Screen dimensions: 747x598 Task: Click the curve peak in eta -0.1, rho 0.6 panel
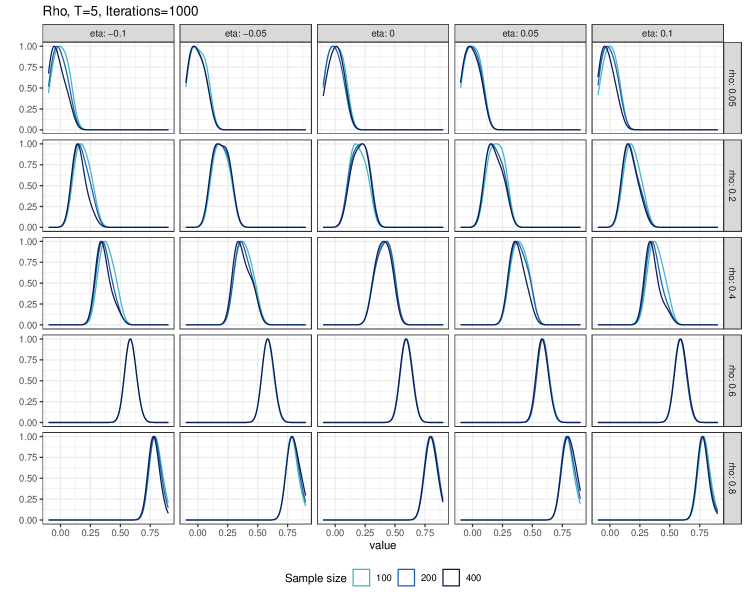tap(130, 340)
